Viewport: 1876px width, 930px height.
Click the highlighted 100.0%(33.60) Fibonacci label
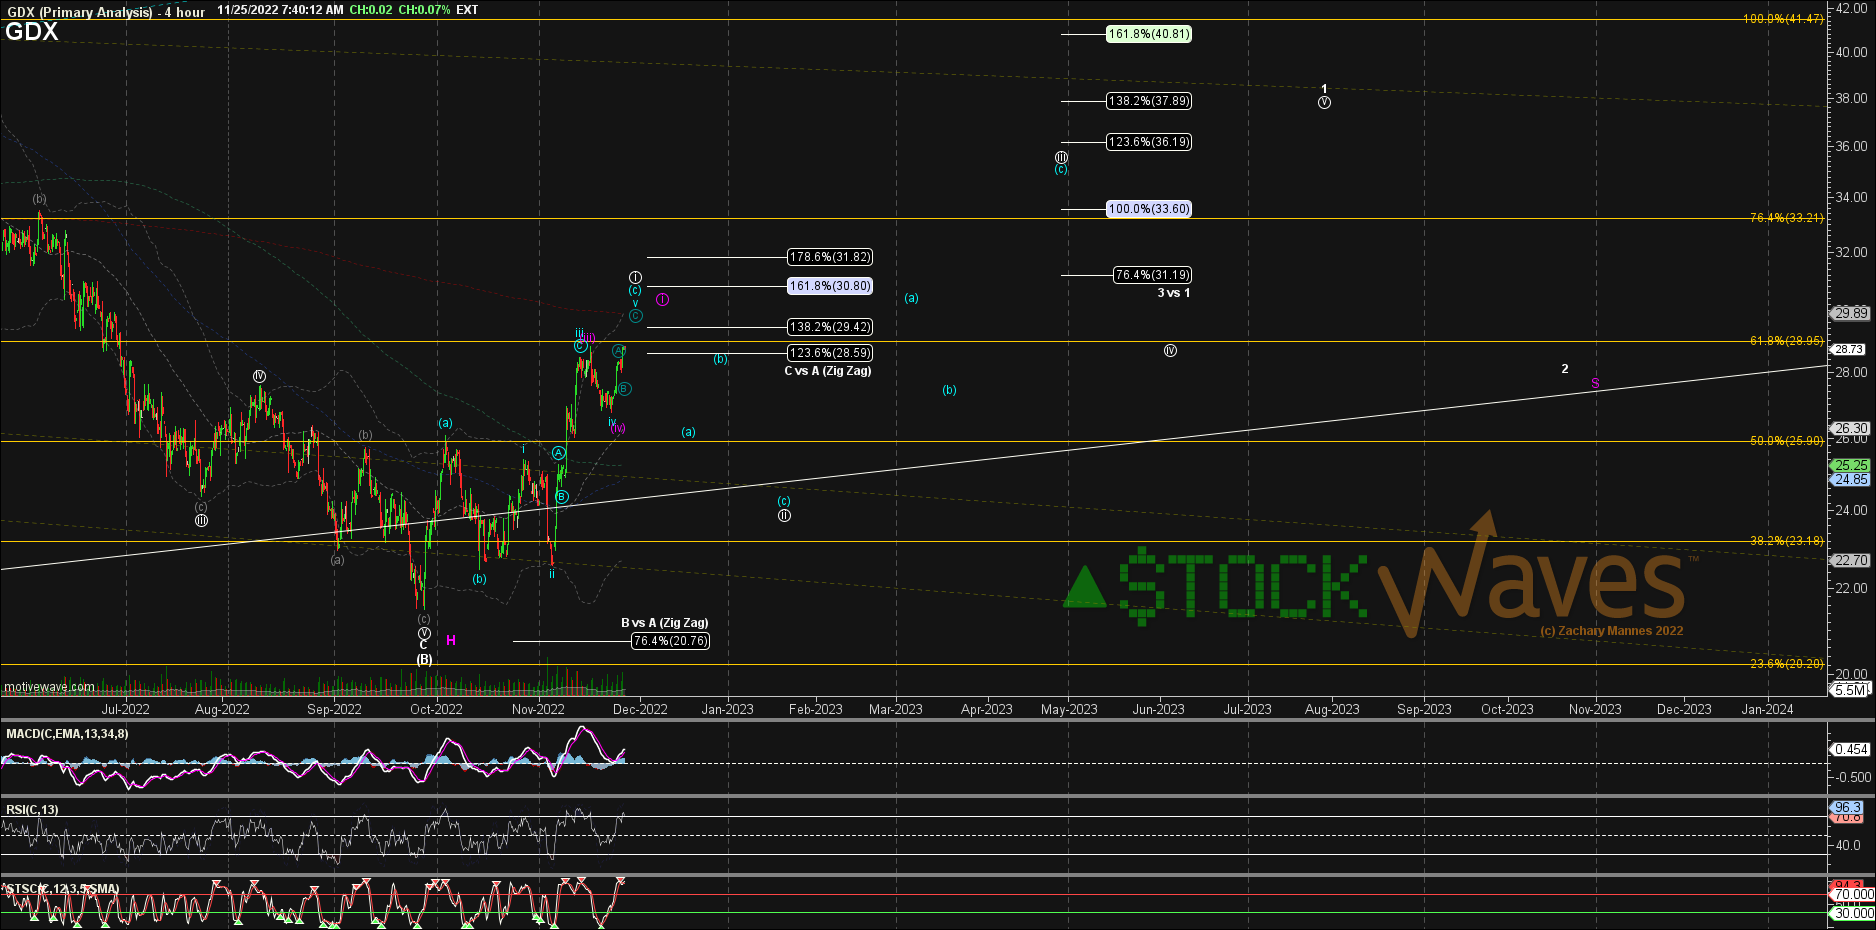click(1149, 209)
